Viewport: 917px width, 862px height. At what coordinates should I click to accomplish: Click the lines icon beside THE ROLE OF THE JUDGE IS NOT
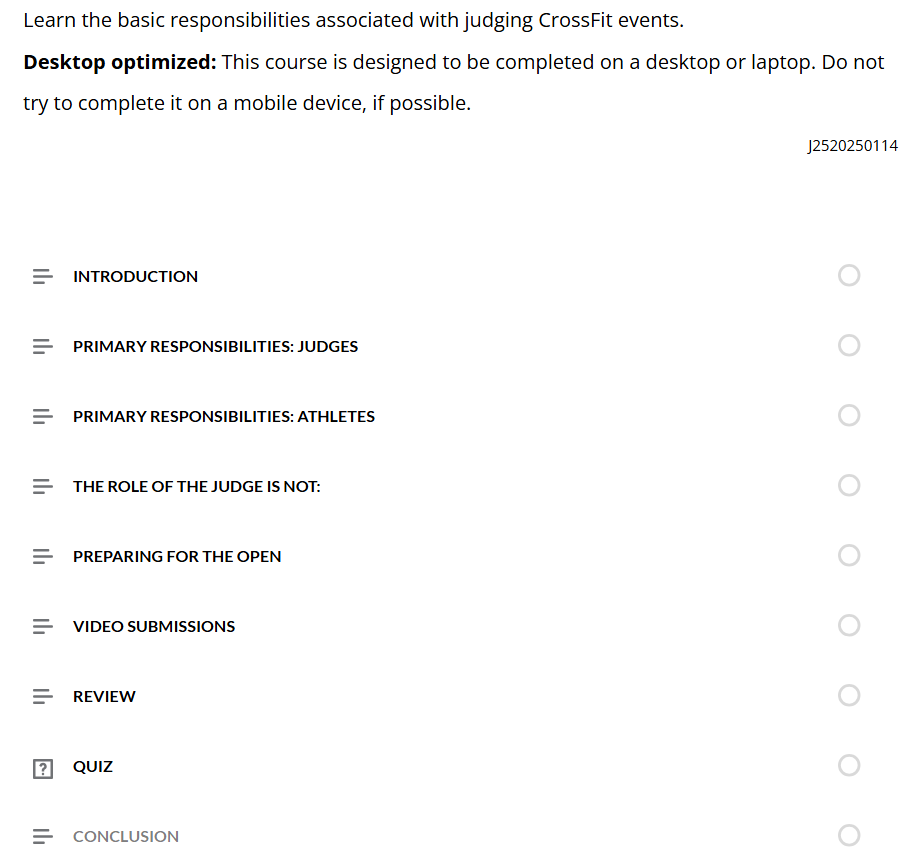pos(43,487)
